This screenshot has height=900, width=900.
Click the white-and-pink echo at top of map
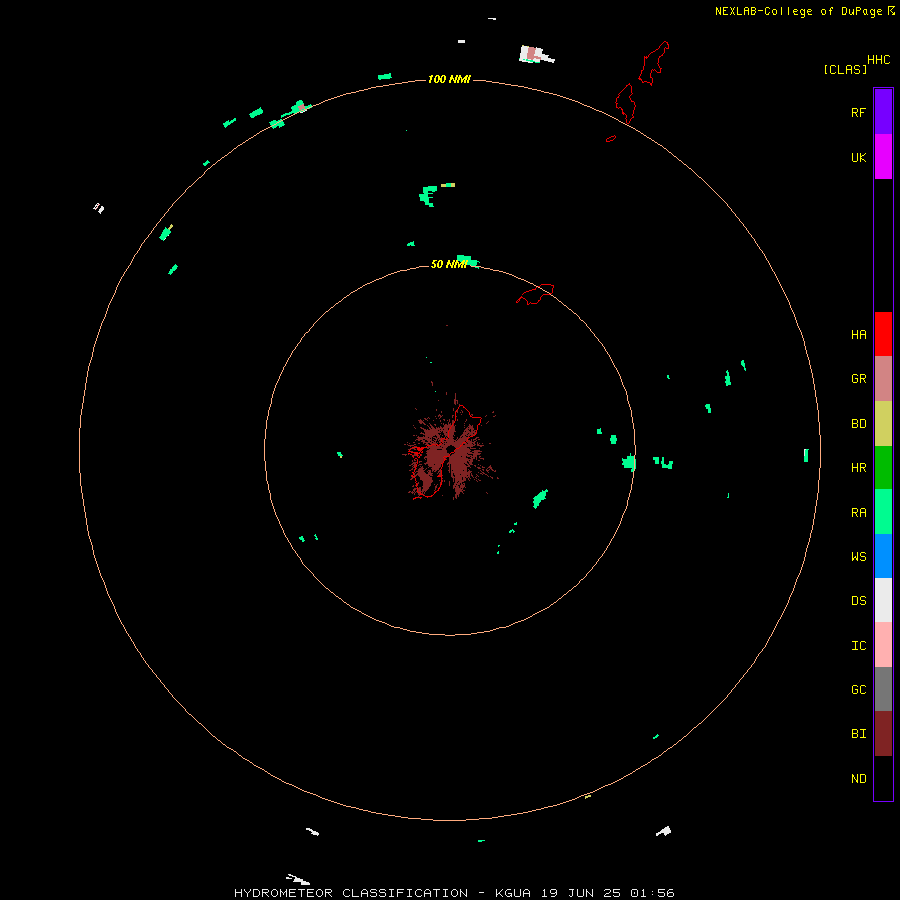click(x=536, y=55)
